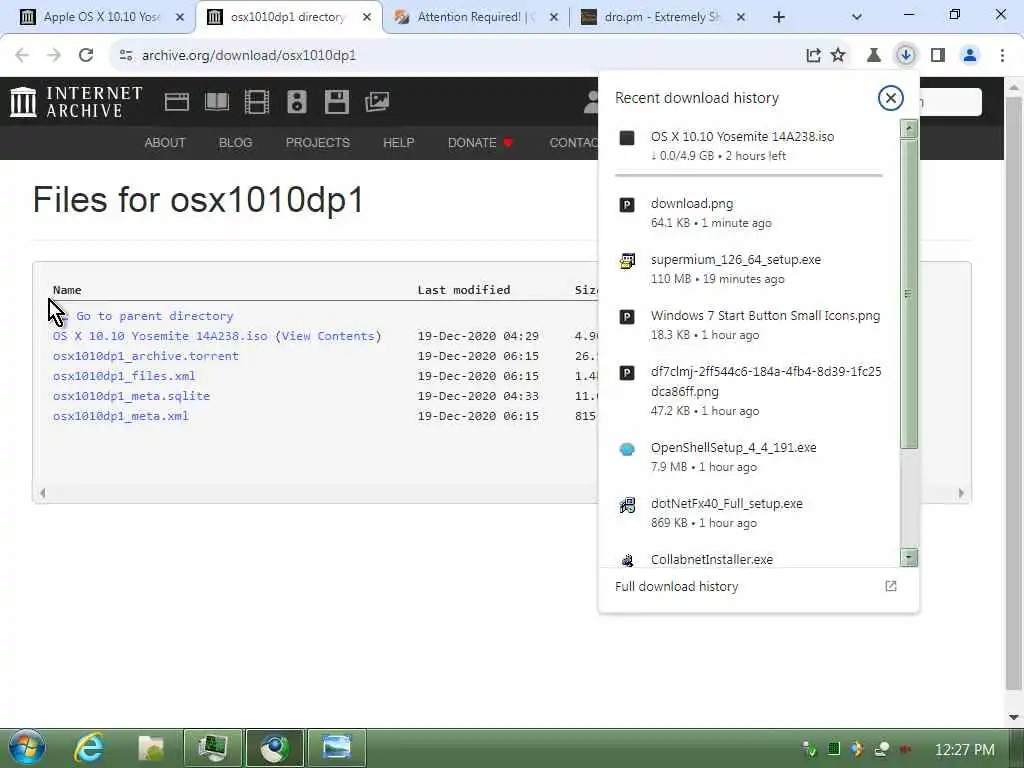Screen dimensions: 1024x768
Task: Click the browser back arrow
Action: [x=22, y=56]
